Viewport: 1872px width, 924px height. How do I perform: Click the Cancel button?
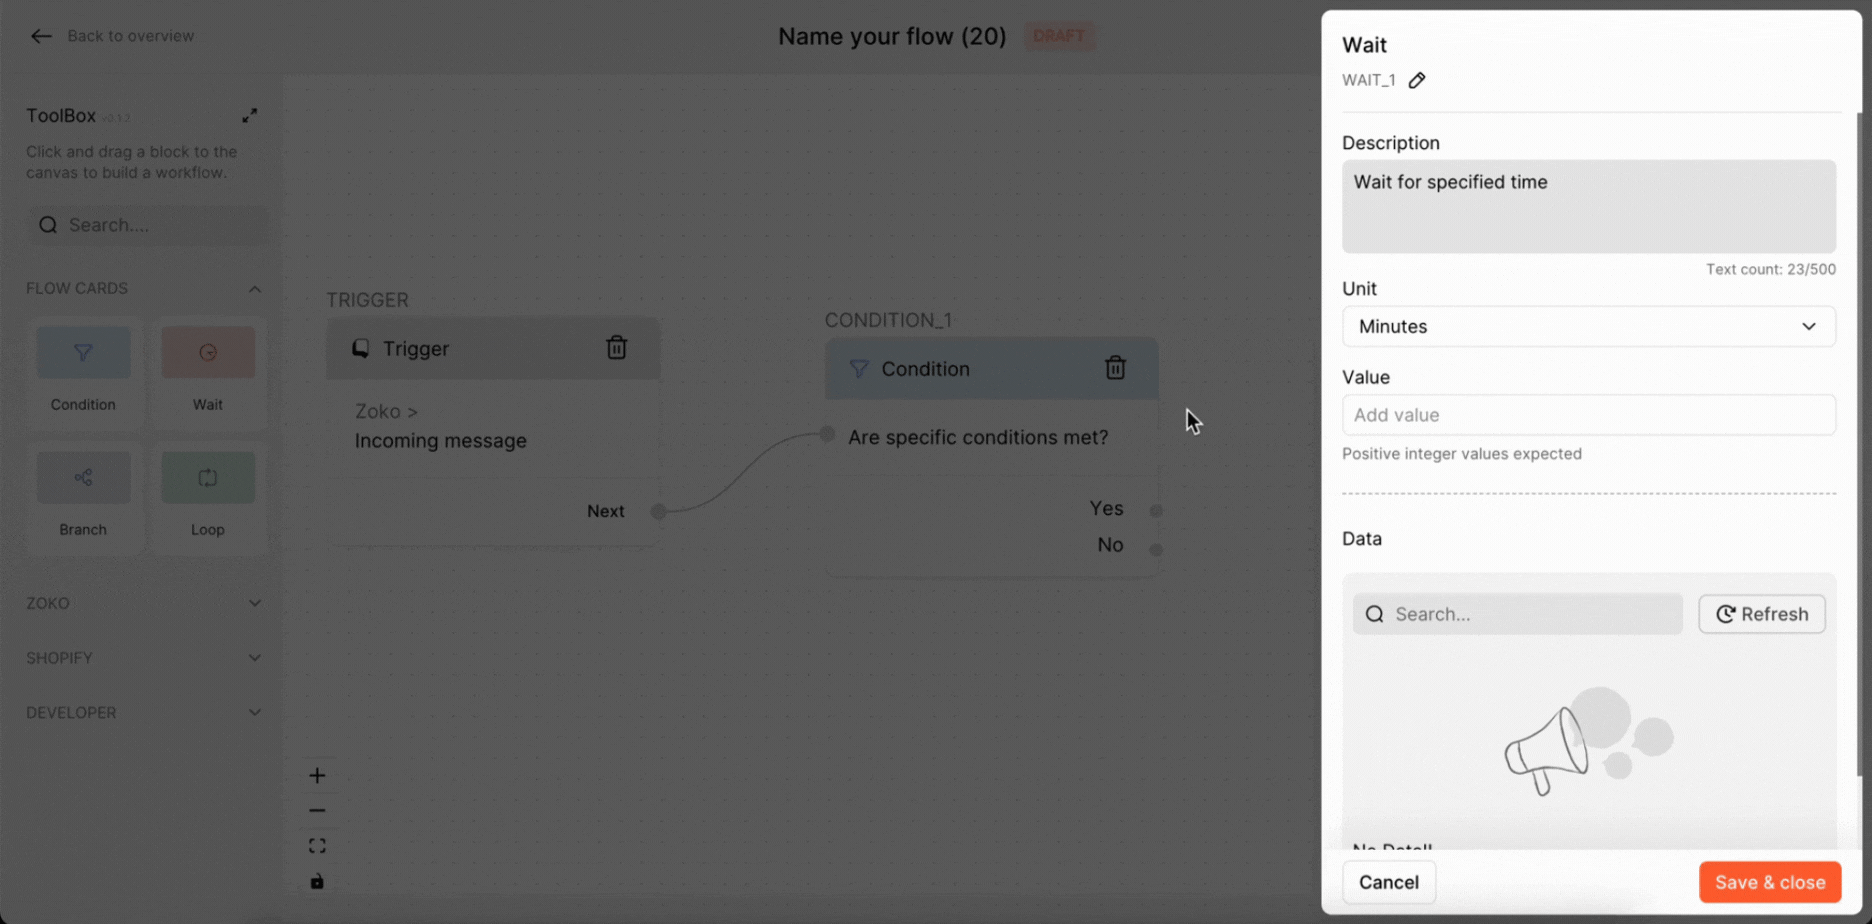click(x=1389, y=882)
